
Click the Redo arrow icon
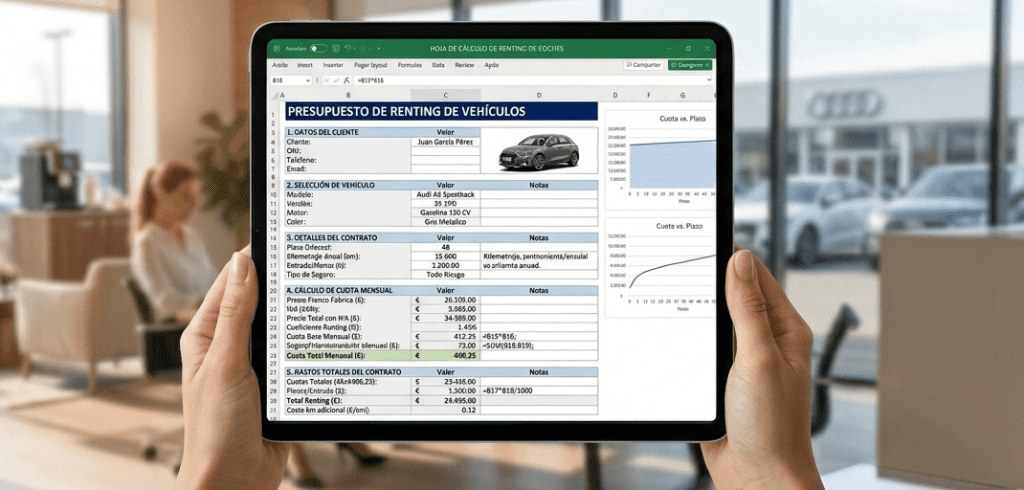click(x=364, y=48)
